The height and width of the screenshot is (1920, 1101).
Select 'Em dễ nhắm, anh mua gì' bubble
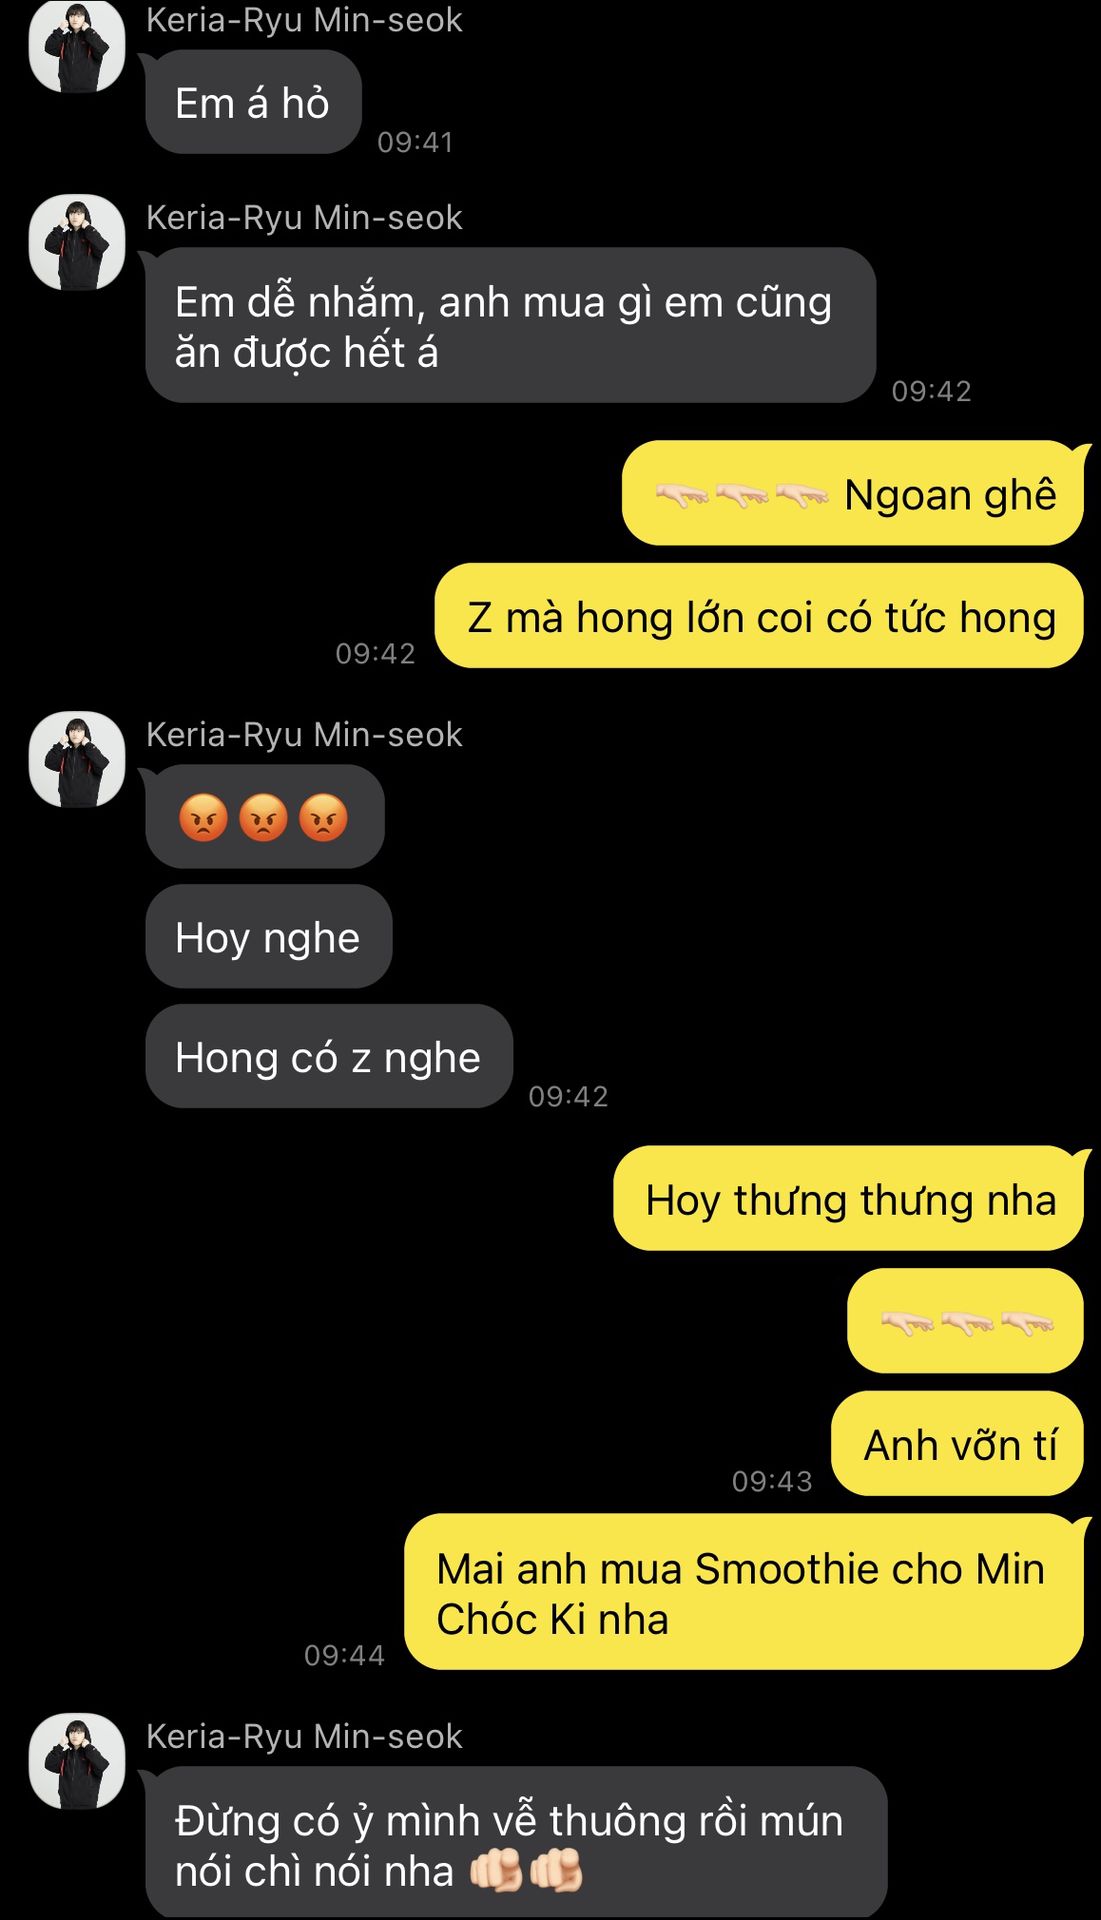(x=511, y=326)
